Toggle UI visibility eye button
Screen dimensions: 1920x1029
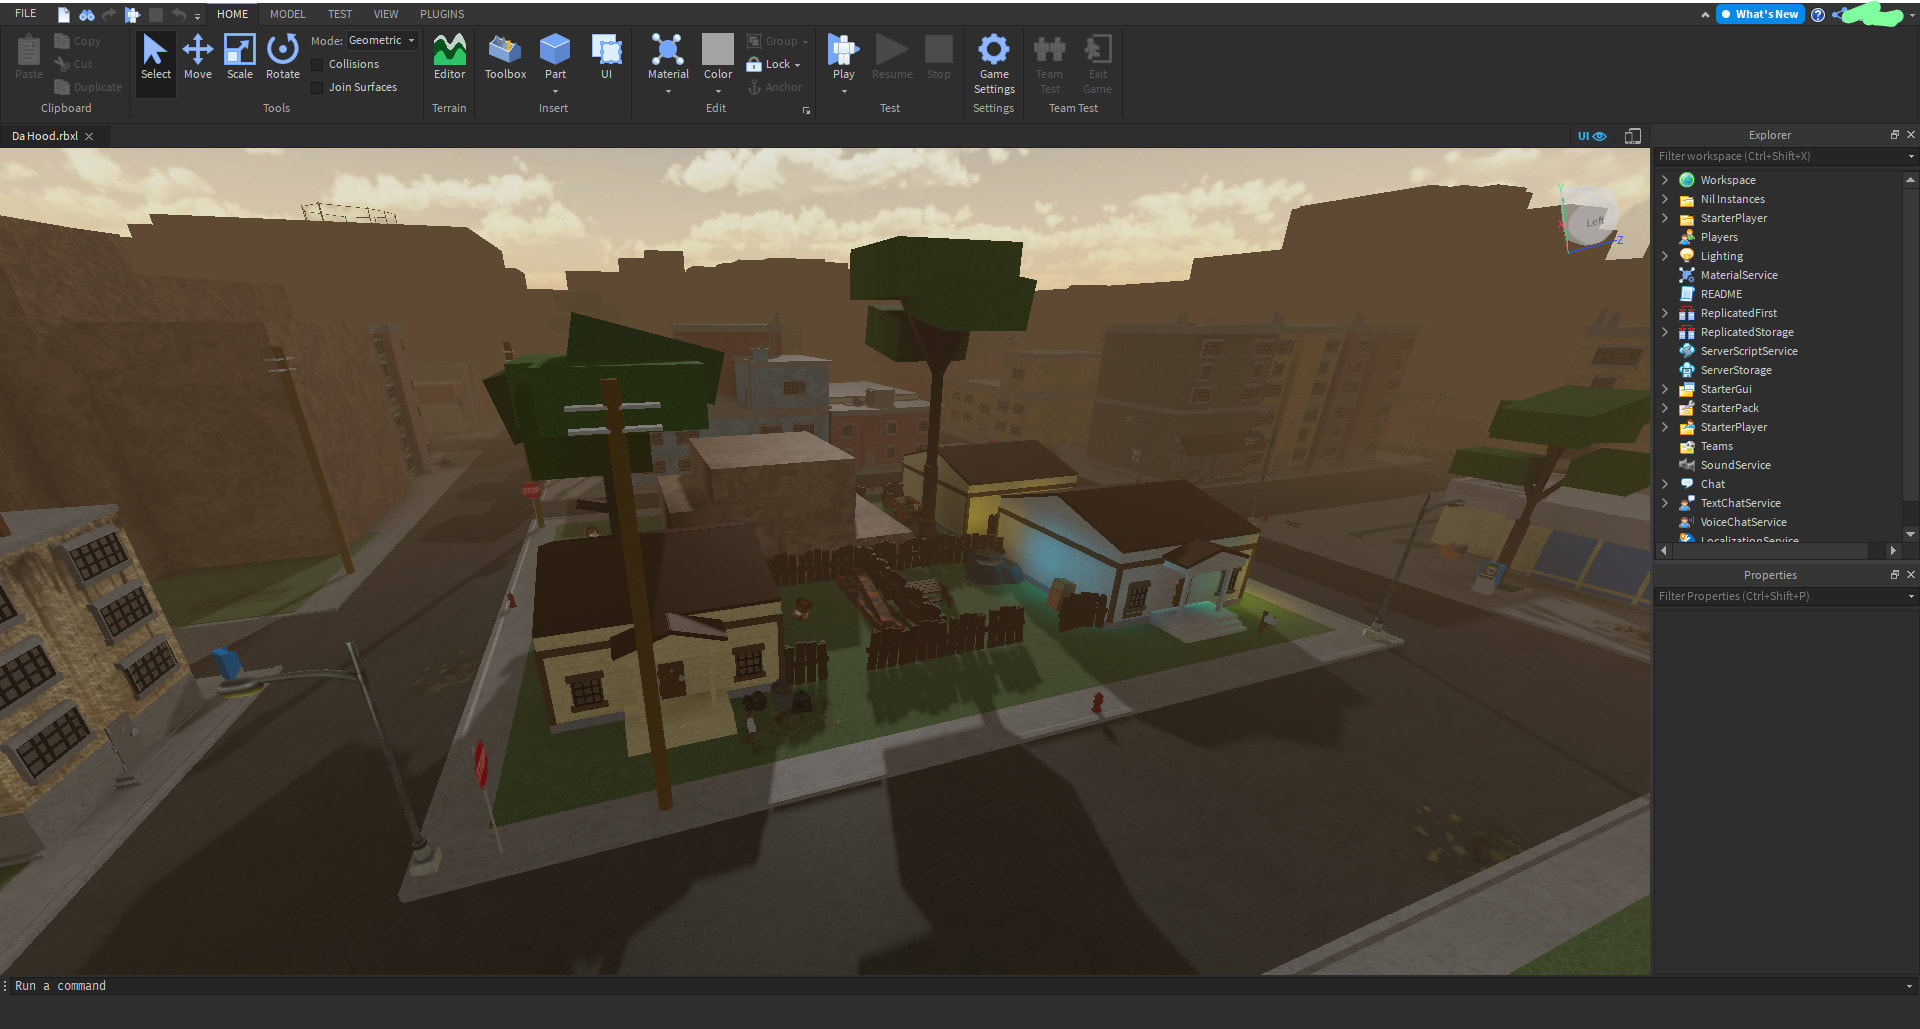pyautogui.click(x=1592, y=136)
